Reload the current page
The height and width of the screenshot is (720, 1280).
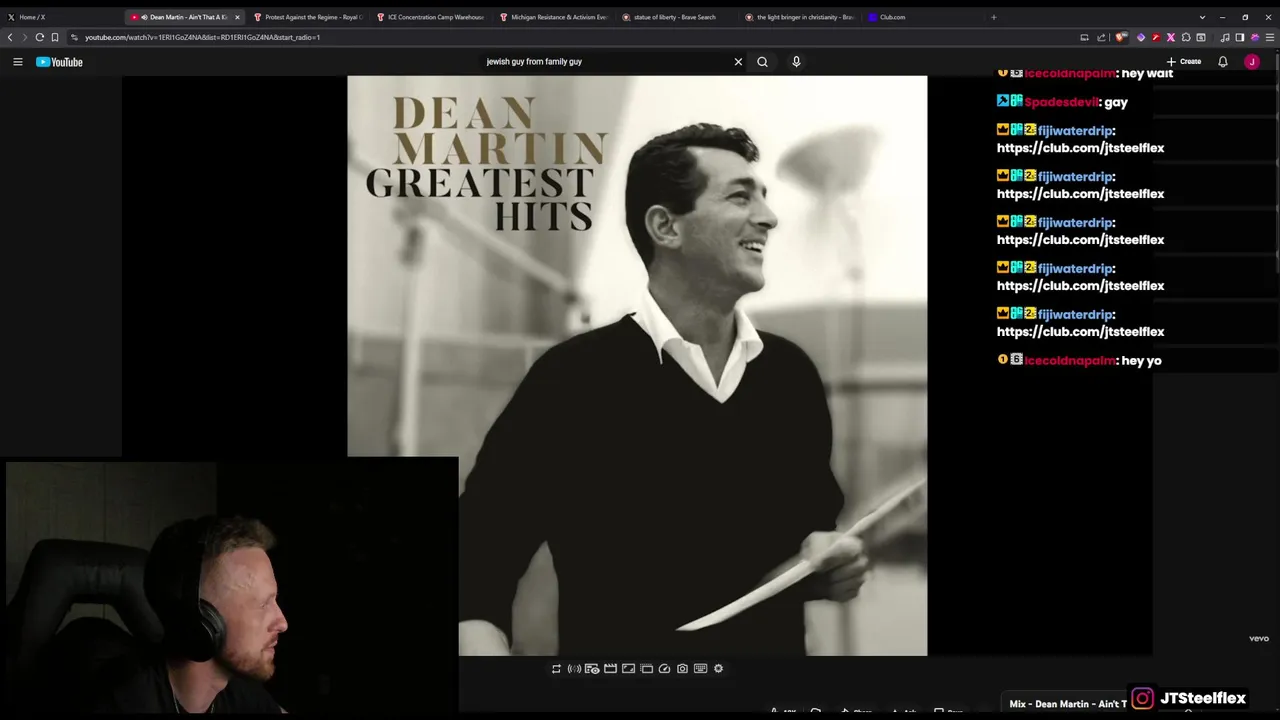(x=40, y=37)
